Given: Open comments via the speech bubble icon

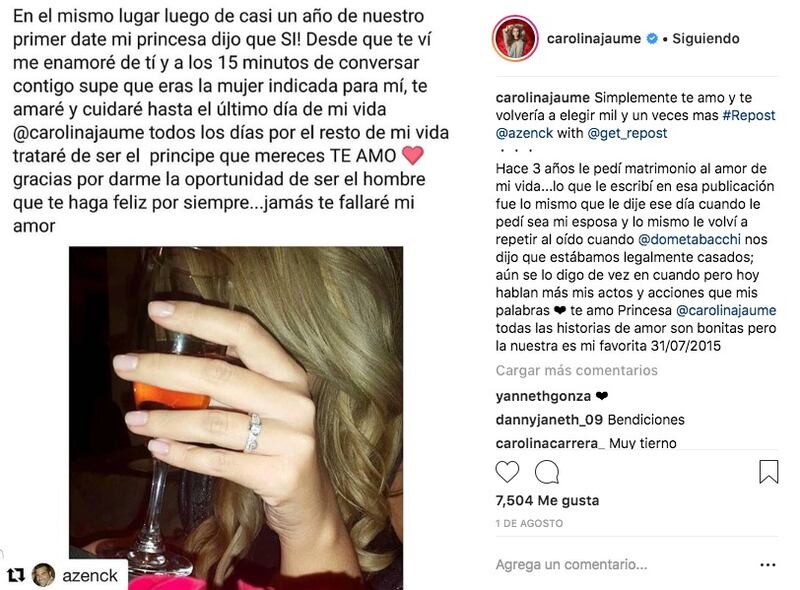Looking at the screenshot, I should [547, 472].
